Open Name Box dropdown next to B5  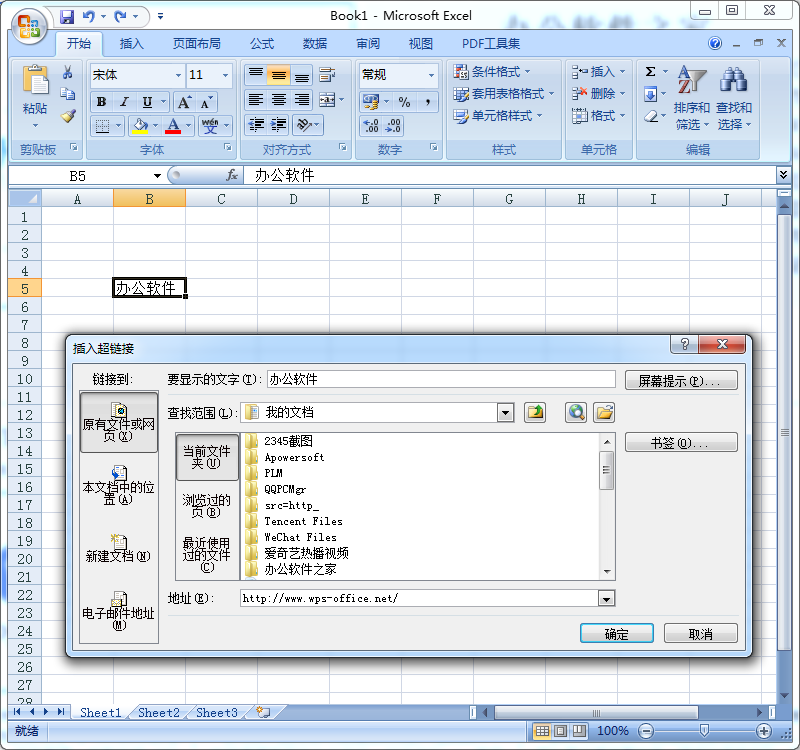[157, 176]
